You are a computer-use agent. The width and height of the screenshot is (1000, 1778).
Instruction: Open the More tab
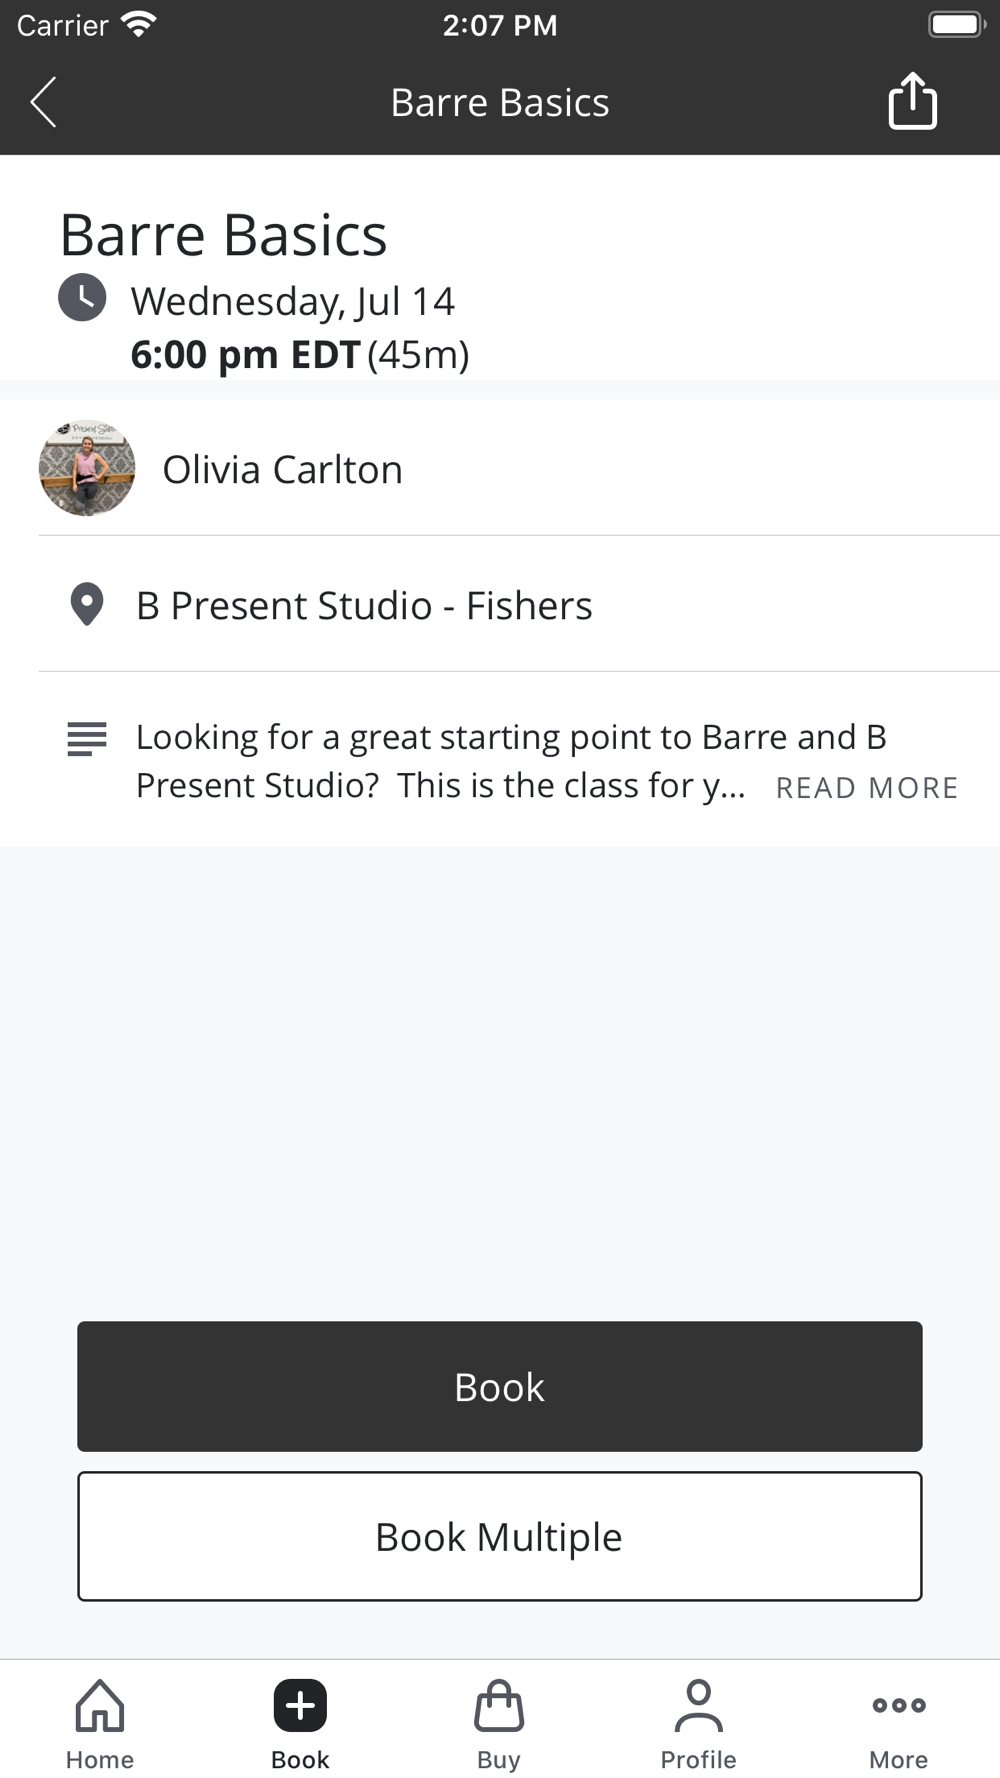pos(898,1724)
